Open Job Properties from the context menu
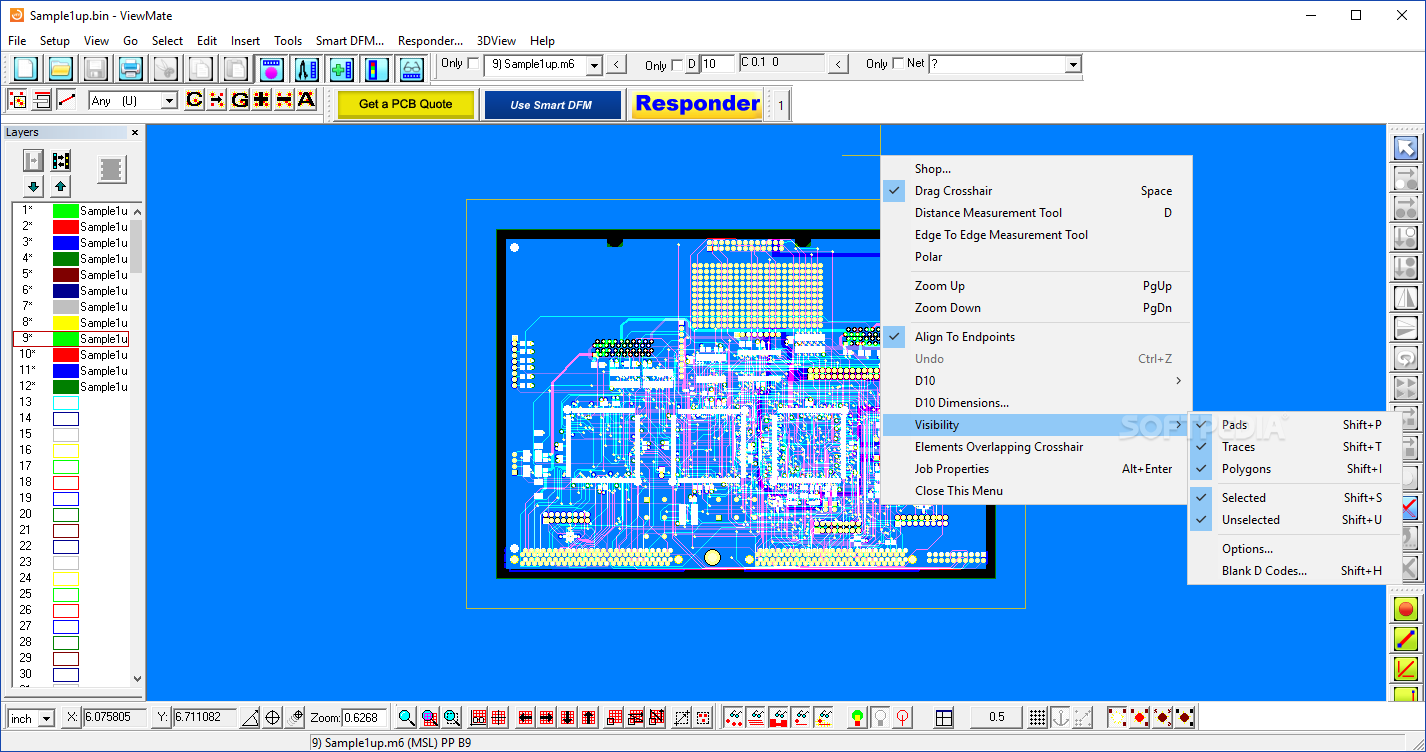This screenshot has width=1426, height=752. [x=951, y=468]
